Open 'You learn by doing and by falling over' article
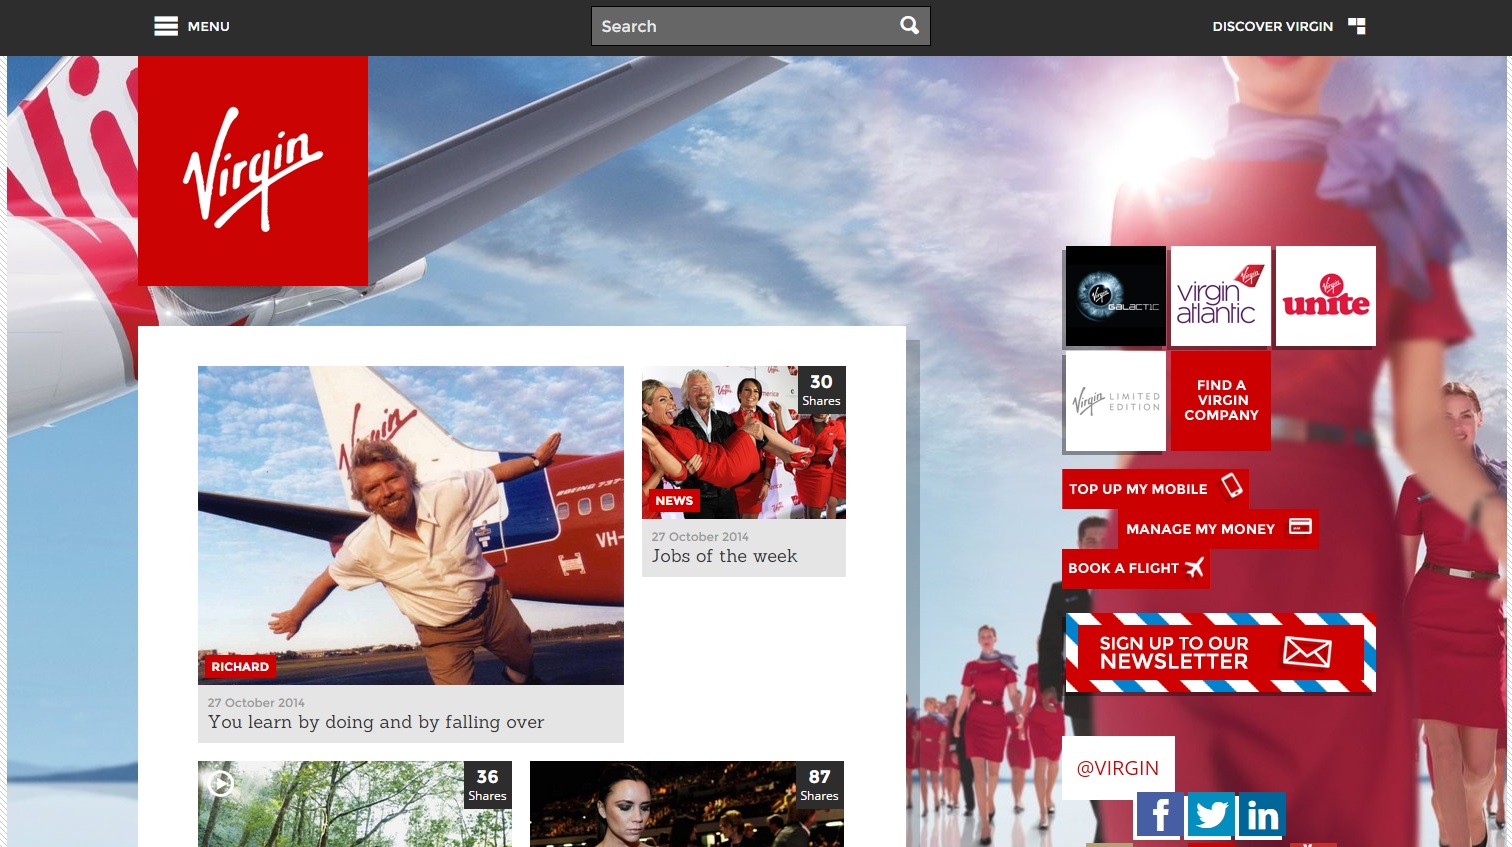Viewport: 1512px width, 847px height. (376, 722)
